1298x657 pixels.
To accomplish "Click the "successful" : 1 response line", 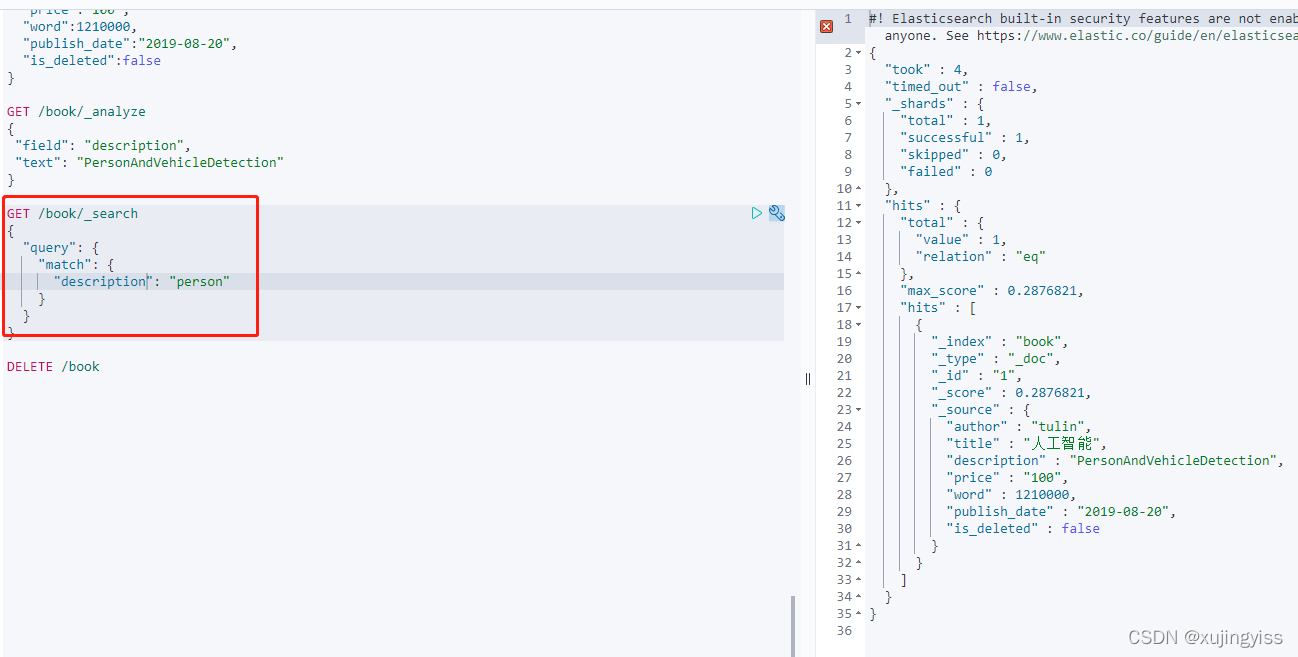I will 965,138.
